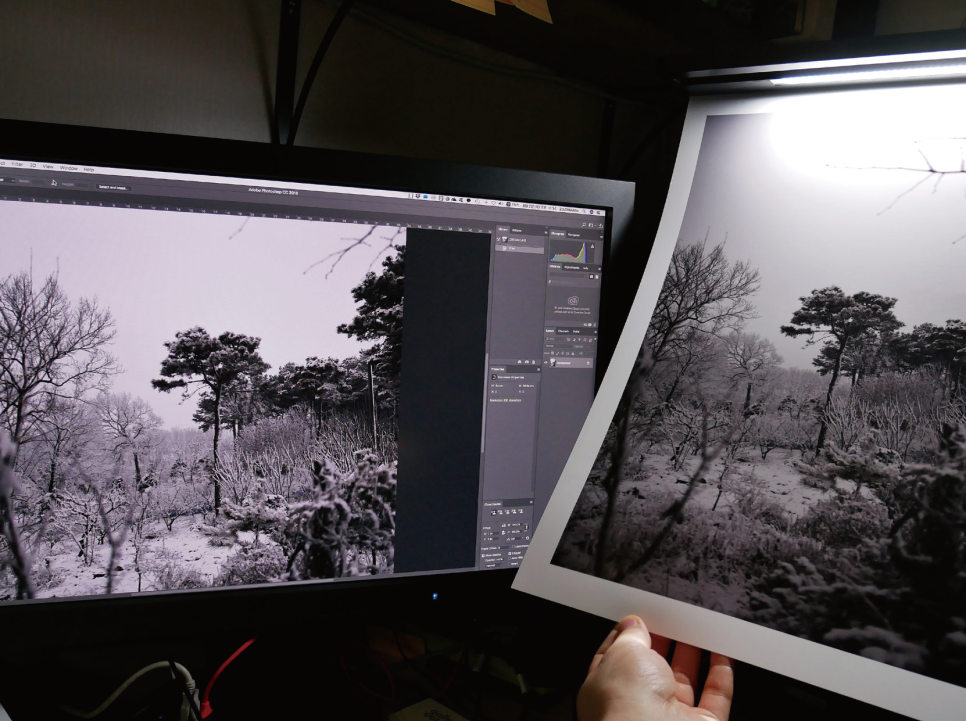
Task: Switch to the Info tab
Action: (x=585, y=268)
